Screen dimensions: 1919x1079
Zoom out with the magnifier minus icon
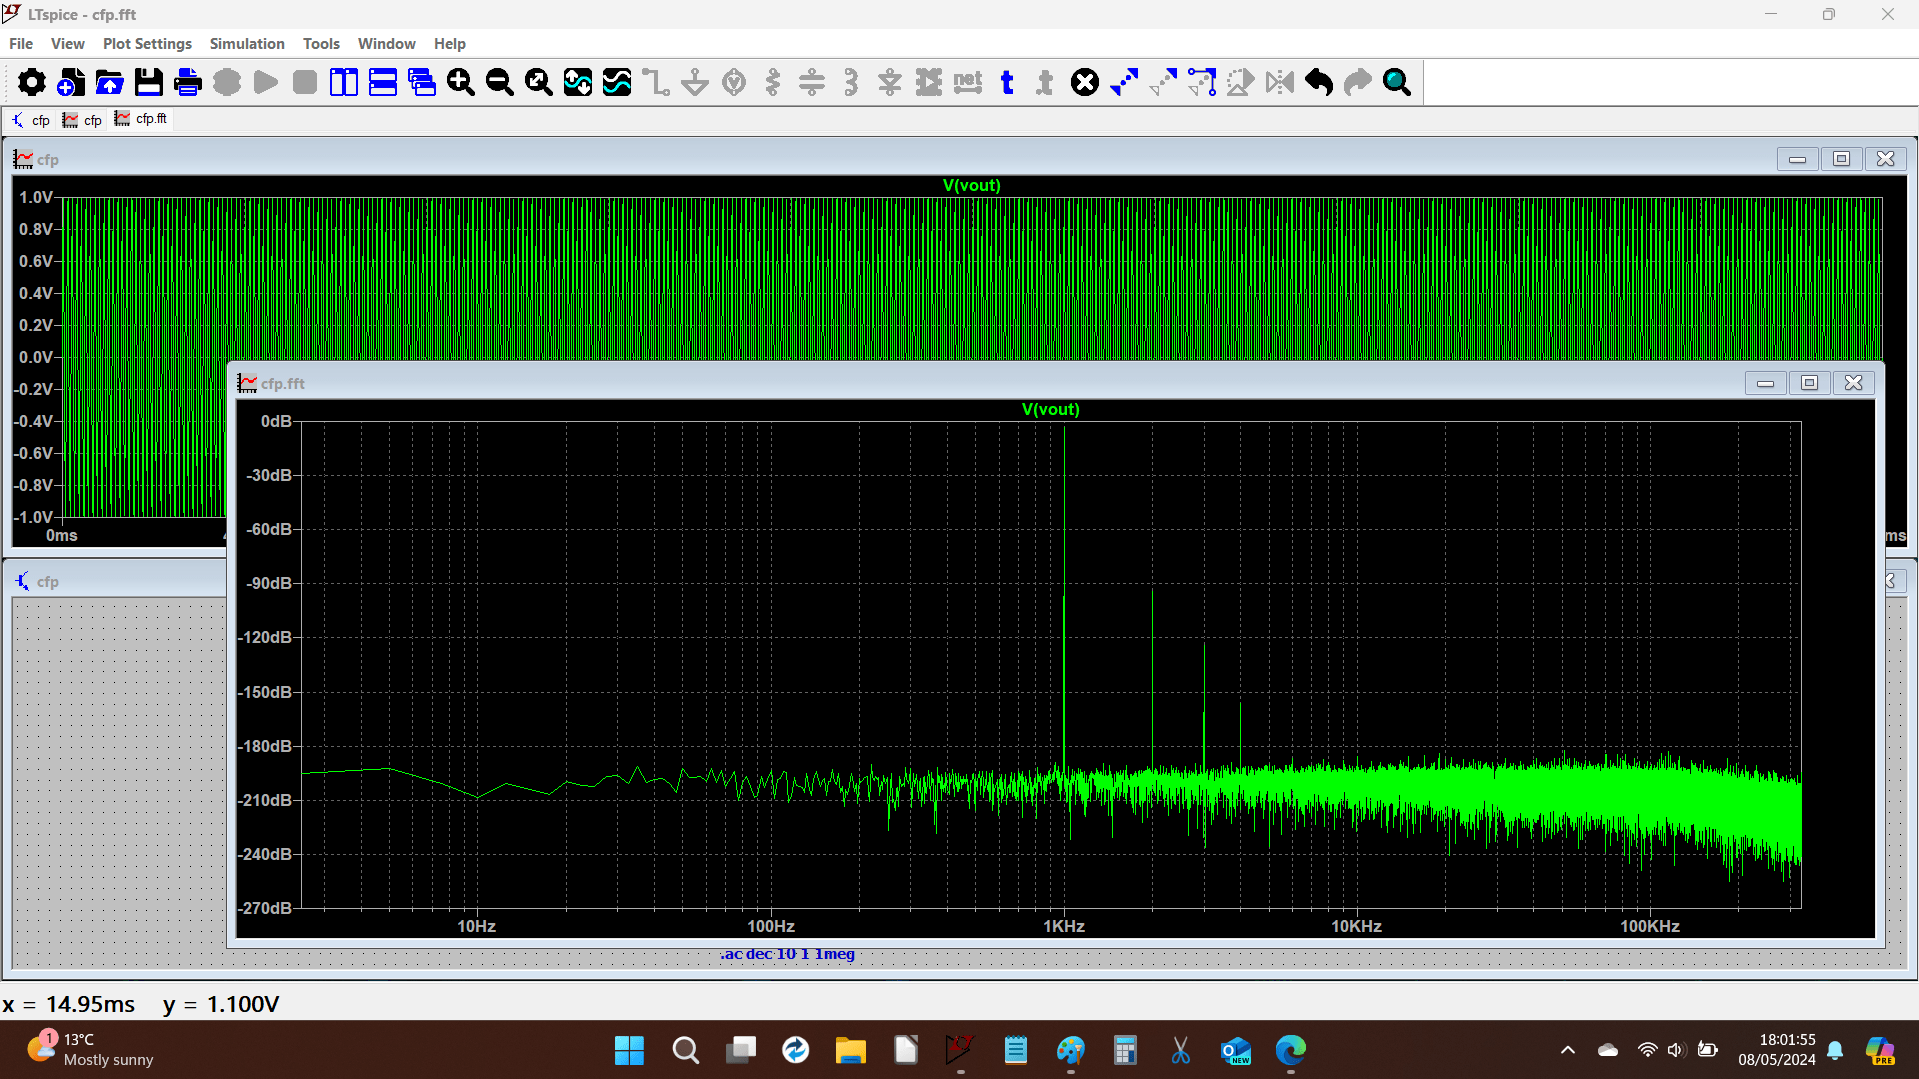click(x=500, y=82)
